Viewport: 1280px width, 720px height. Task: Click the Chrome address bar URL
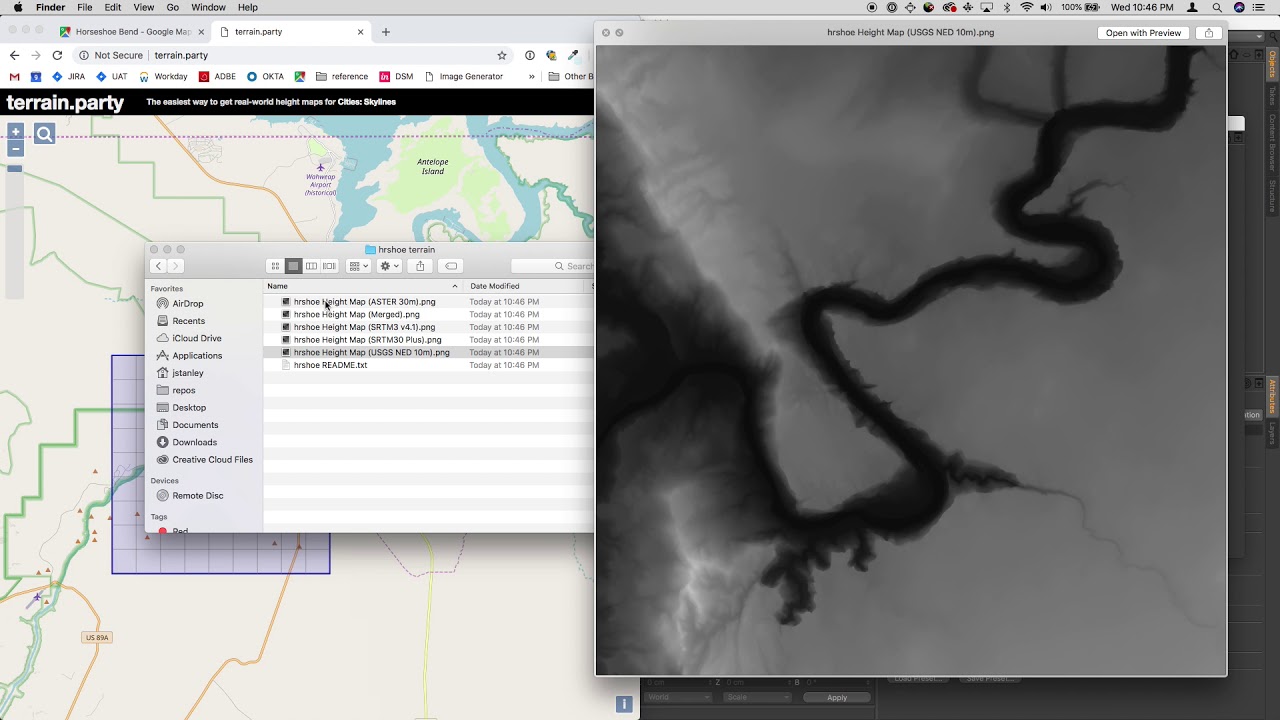[x=181, y=55]
